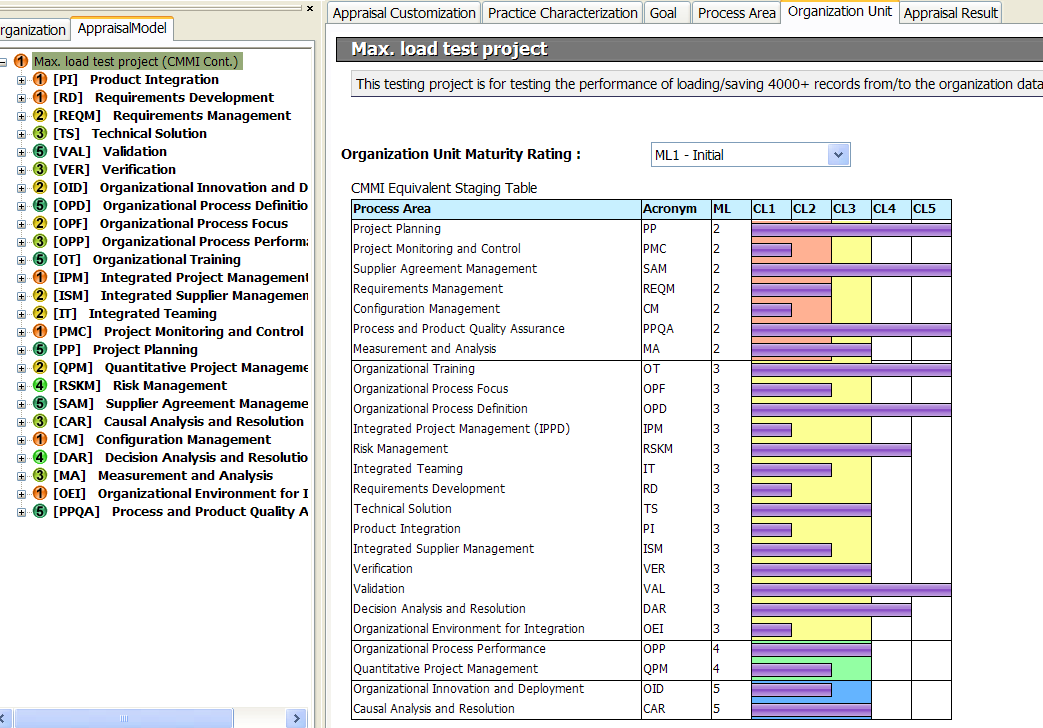1043x728 pixels.
Task: Open the Process Area tab
Action: [736, 13]
